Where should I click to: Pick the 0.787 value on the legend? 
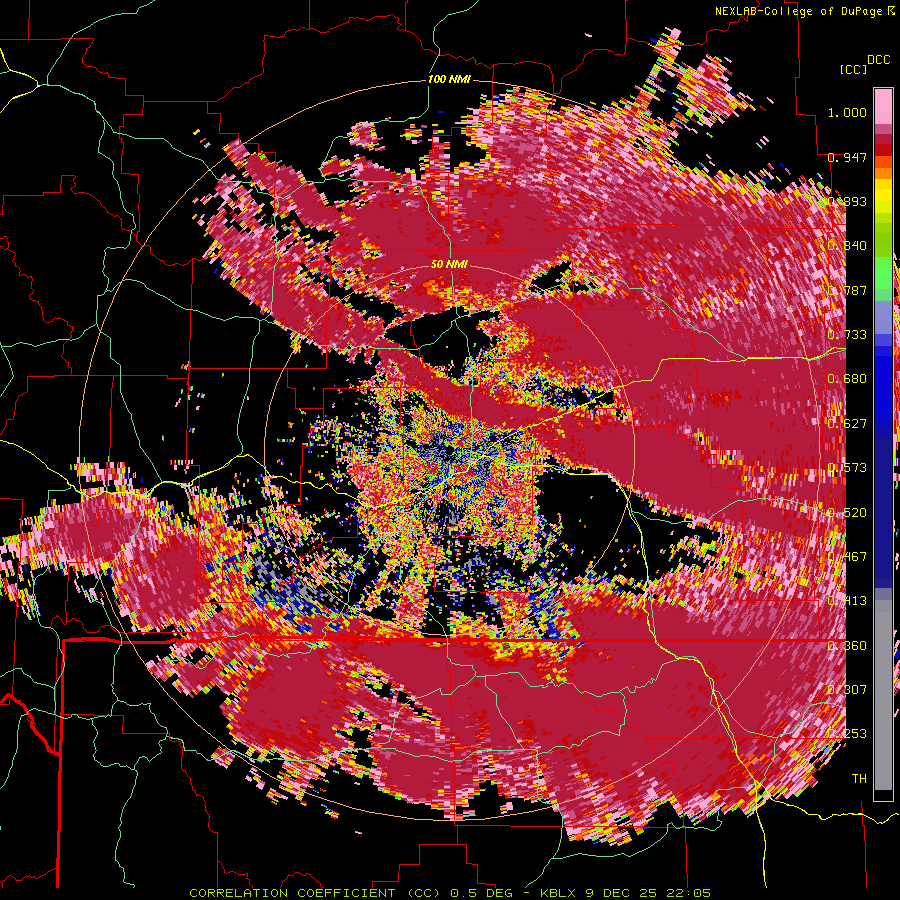point(847,290)
